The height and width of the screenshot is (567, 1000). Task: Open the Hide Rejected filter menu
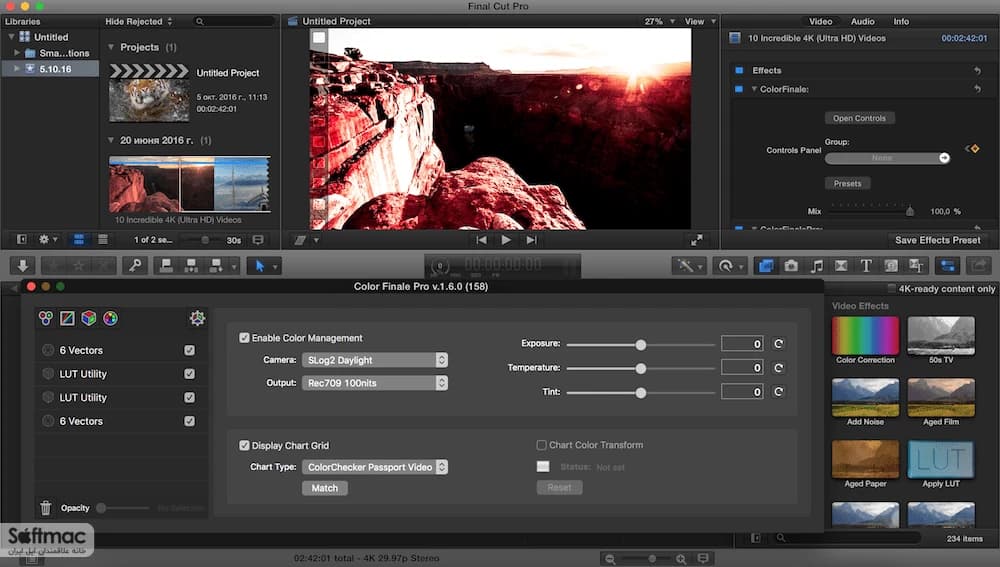(138, 21)
